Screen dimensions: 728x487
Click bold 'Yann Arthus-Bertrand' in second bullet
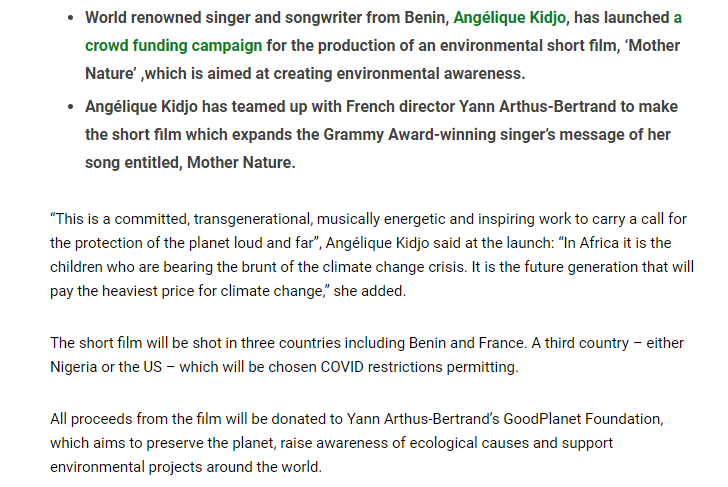[x=538, y=107]
